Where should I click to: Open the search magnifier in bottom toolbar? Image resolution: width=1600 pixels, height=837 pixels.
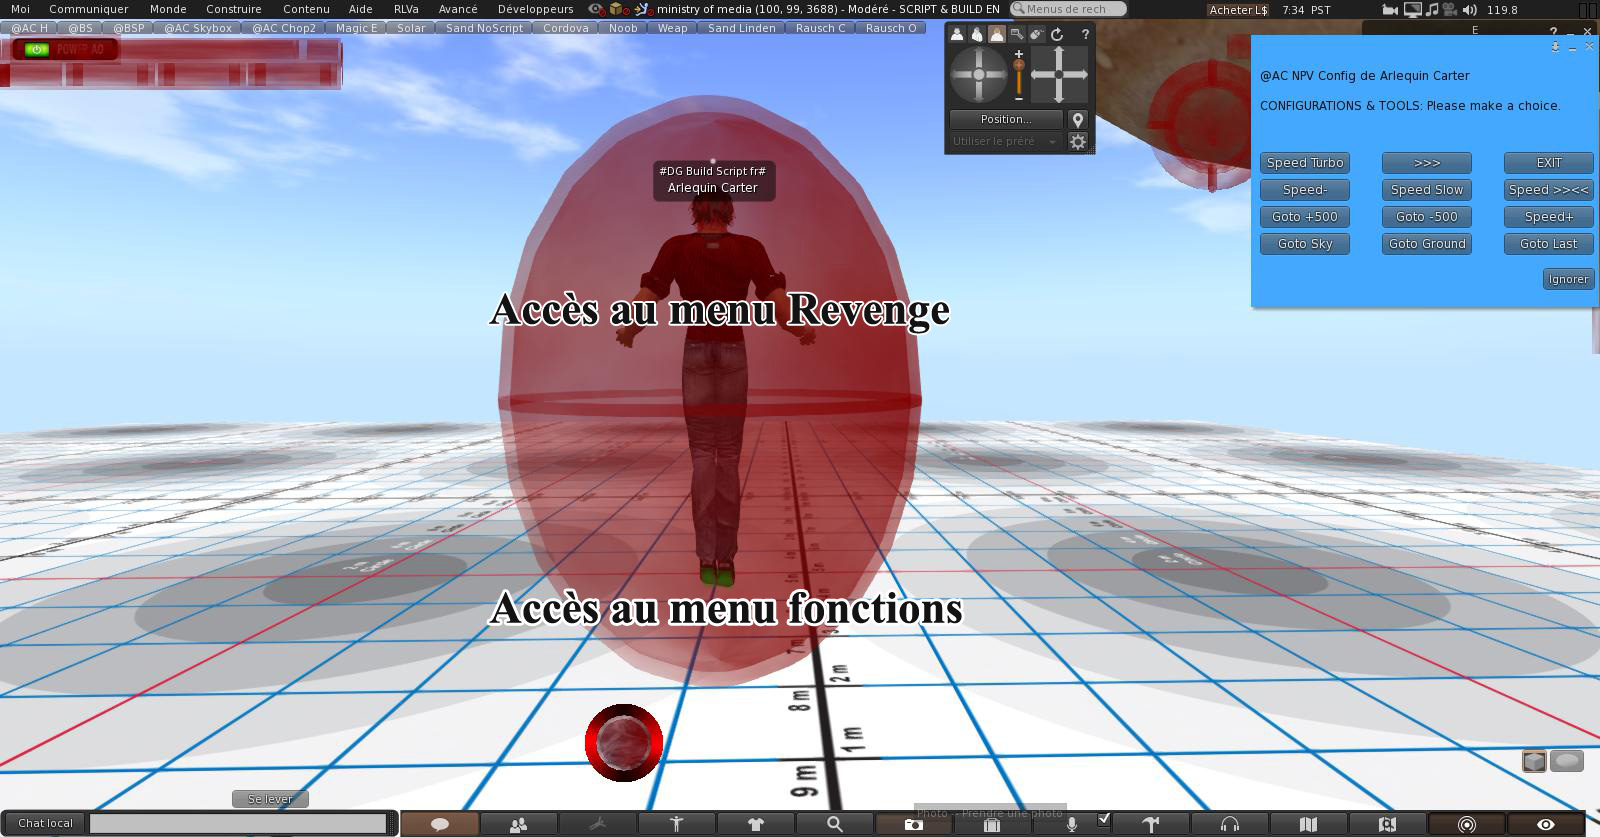[x=834, y=824]
